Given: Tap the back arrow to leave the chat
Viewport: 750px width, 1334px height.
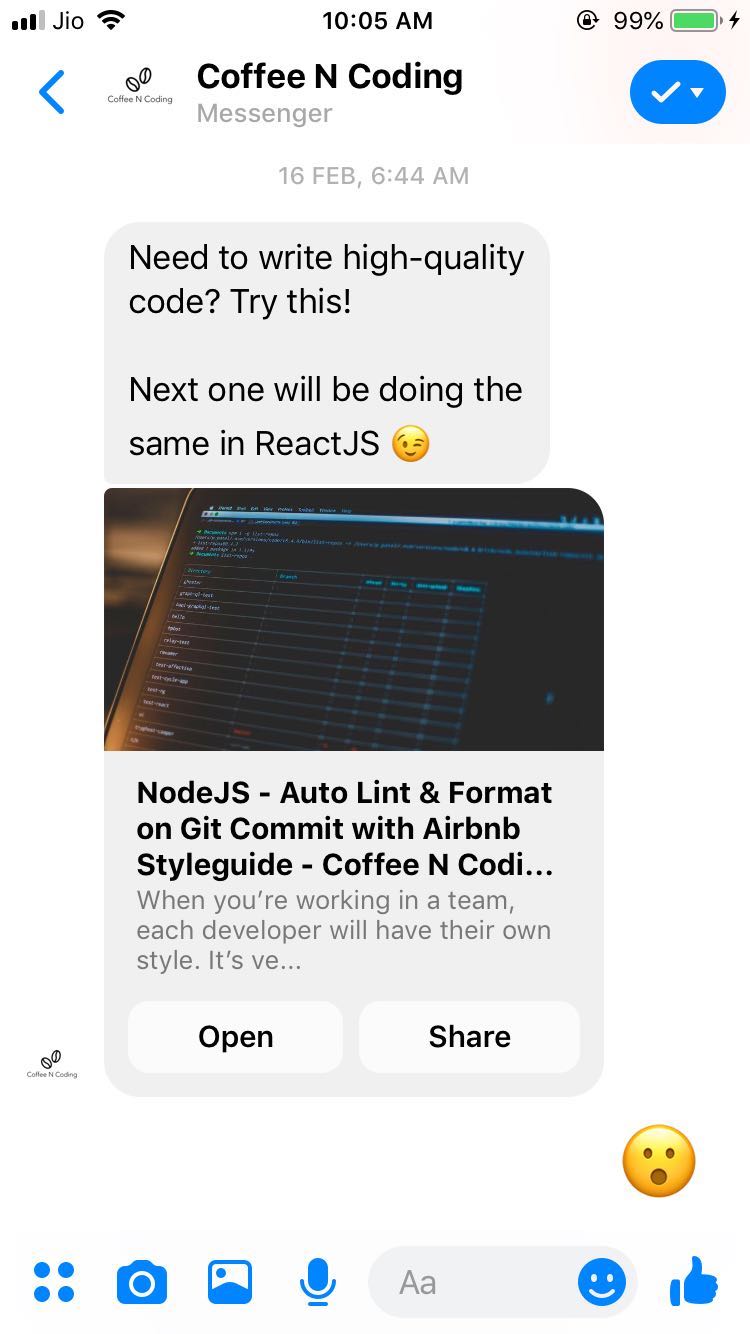Looking at the screenshot, I should [x=52, y=93].
